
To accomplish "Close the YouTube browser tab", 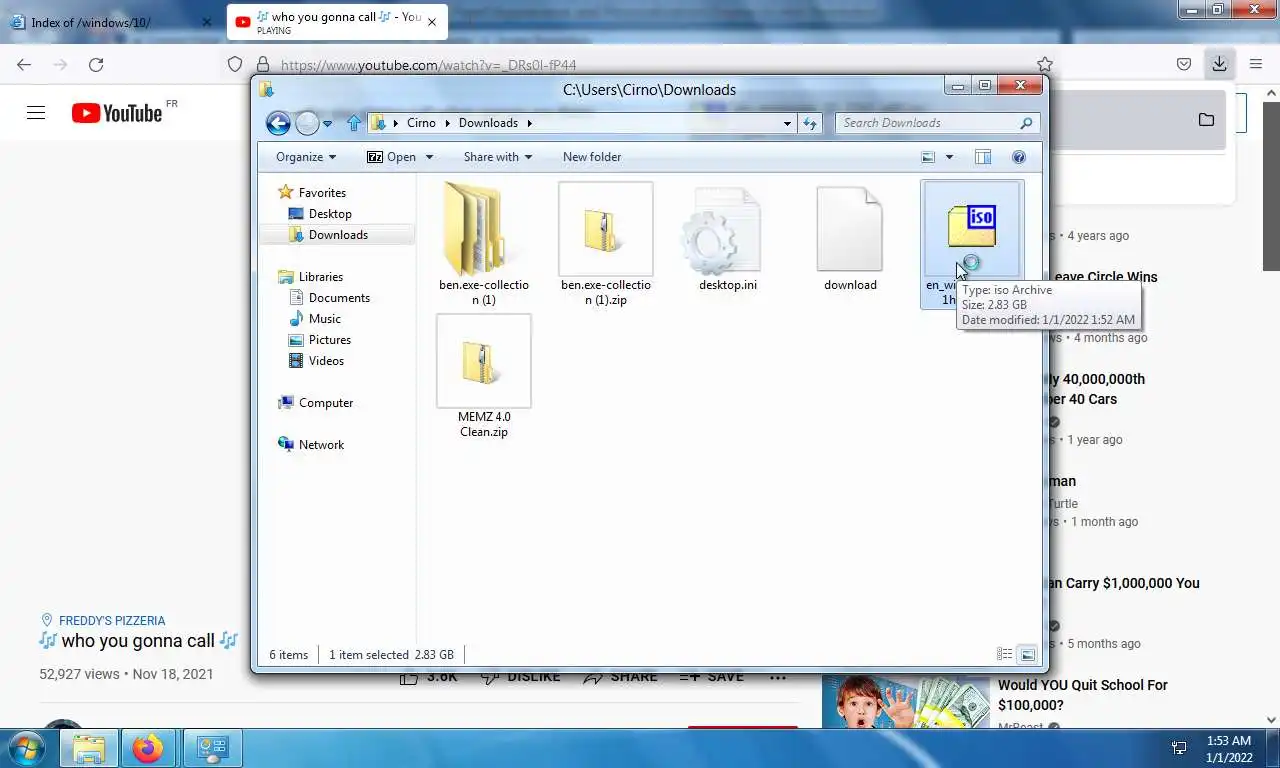I will pyautogui.click(x=432, y=22).
